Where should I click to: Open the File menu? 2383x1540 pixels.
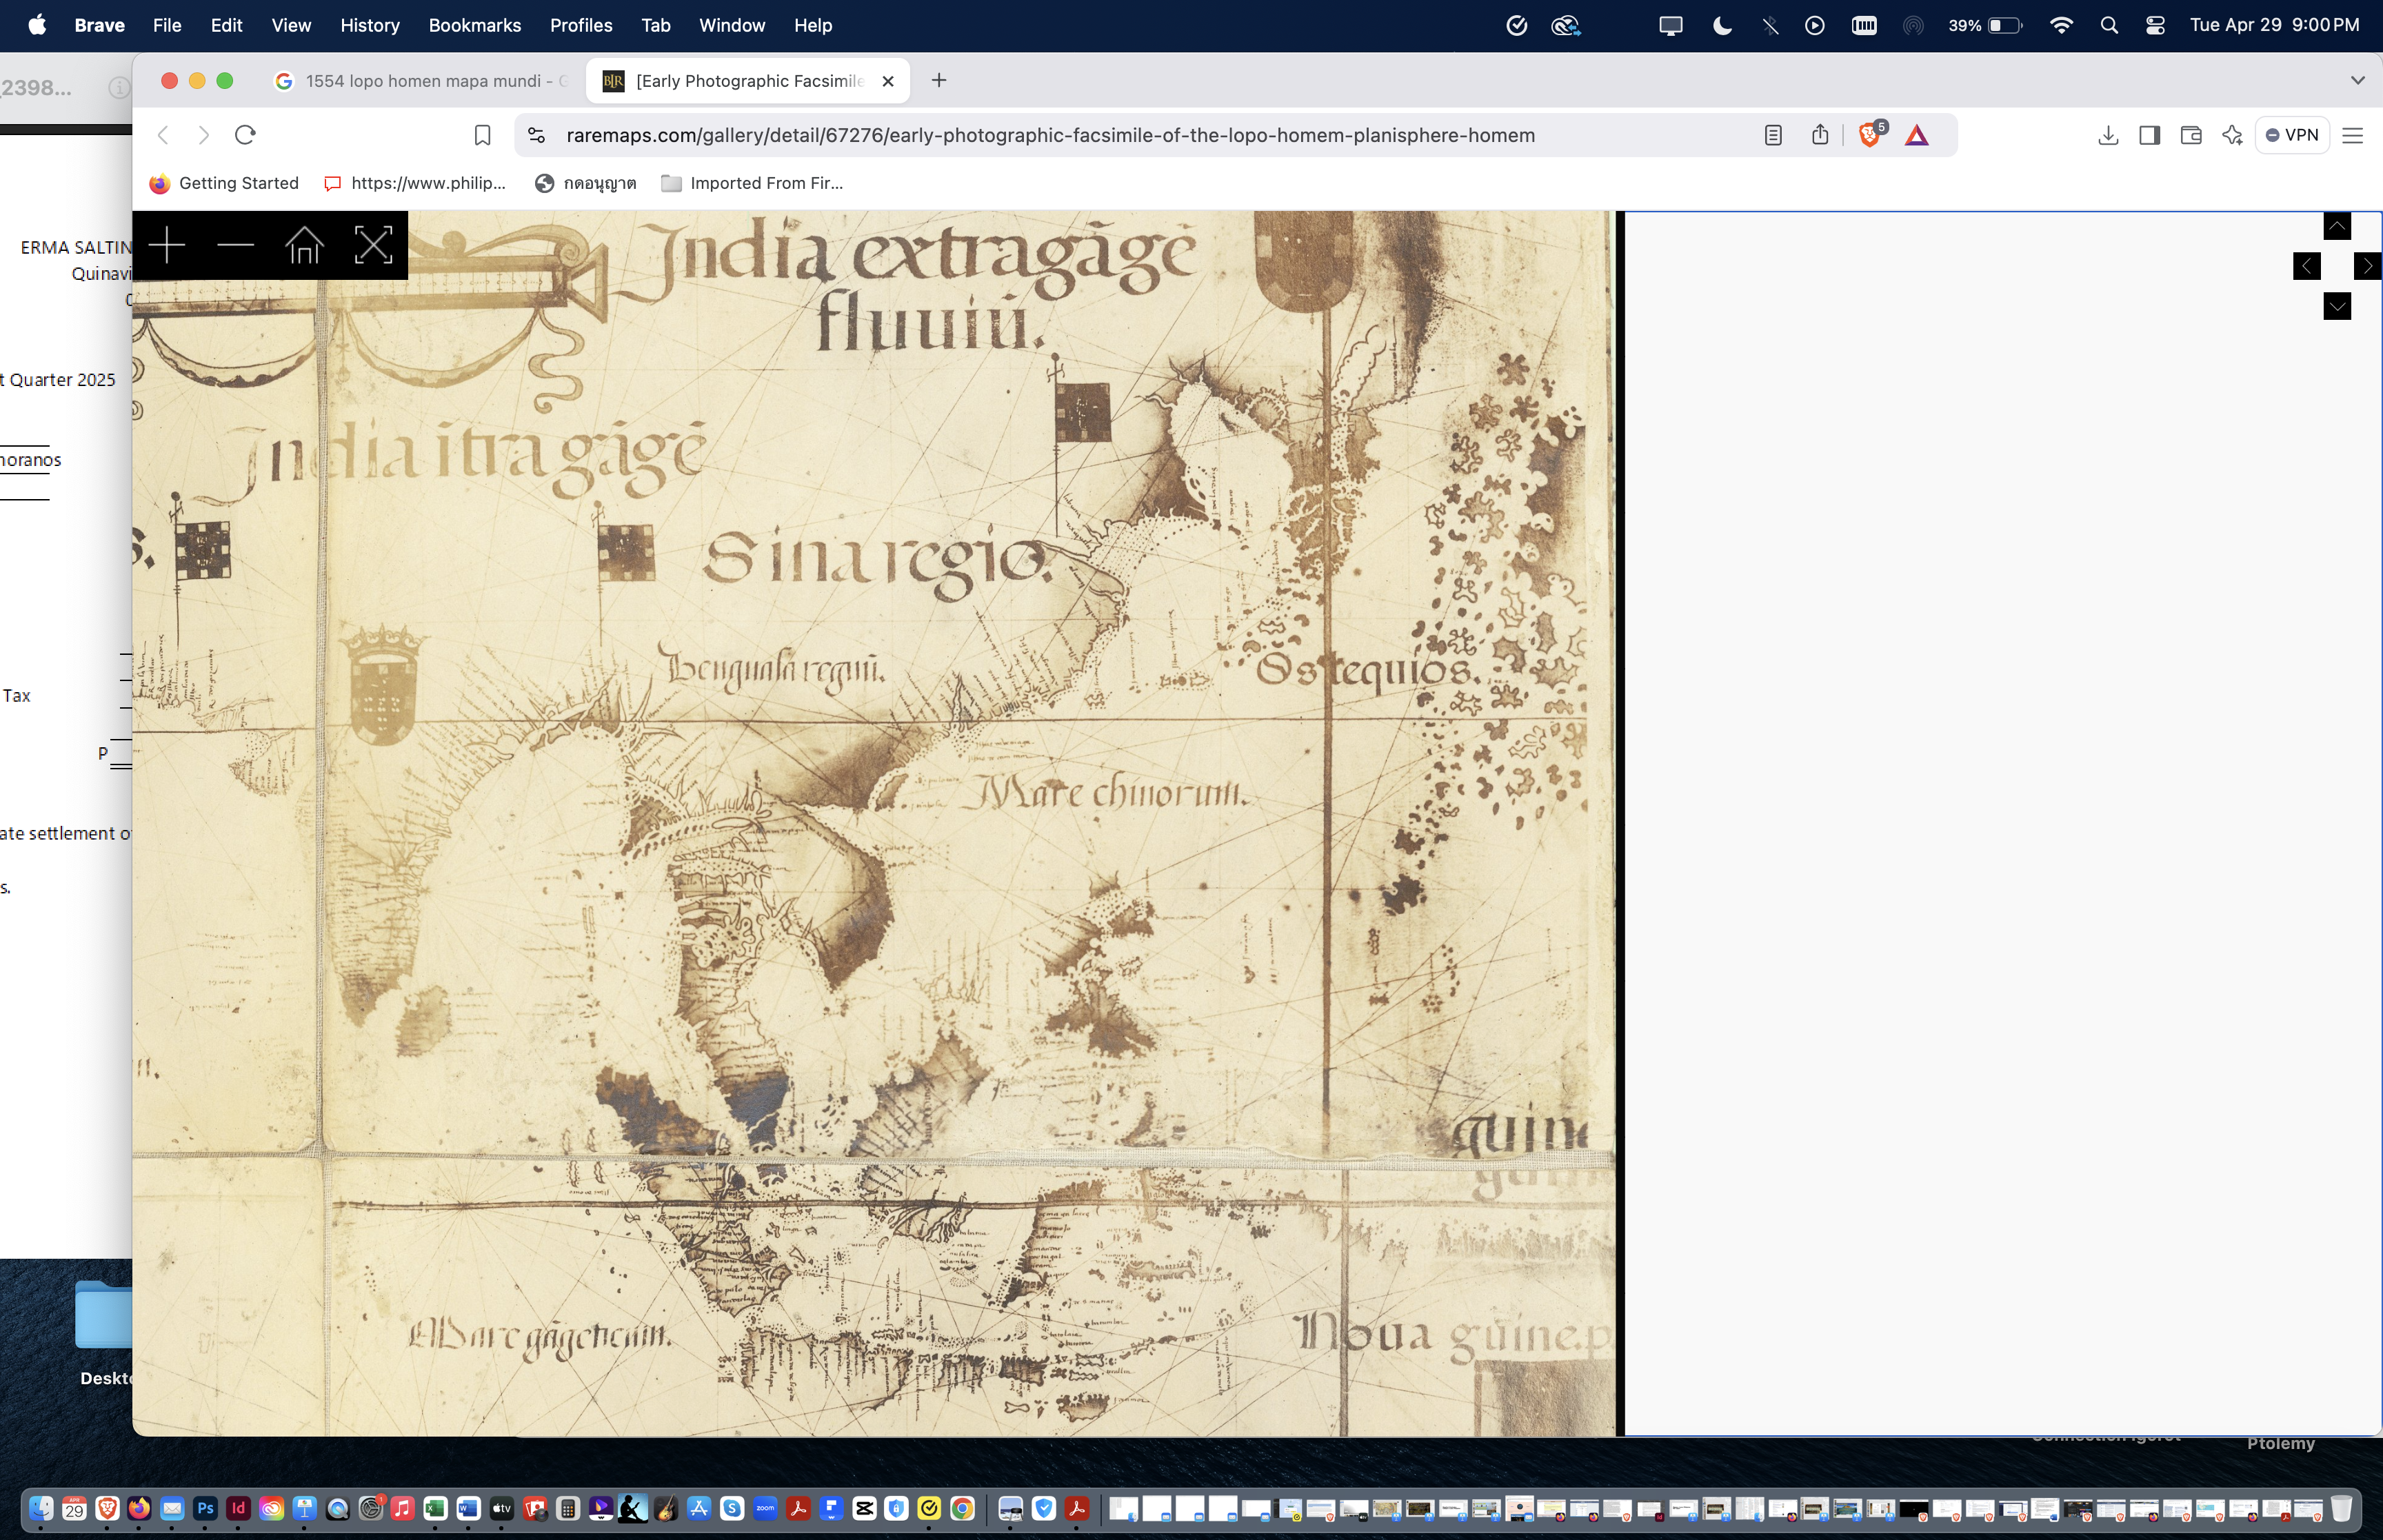coord(167,25)
